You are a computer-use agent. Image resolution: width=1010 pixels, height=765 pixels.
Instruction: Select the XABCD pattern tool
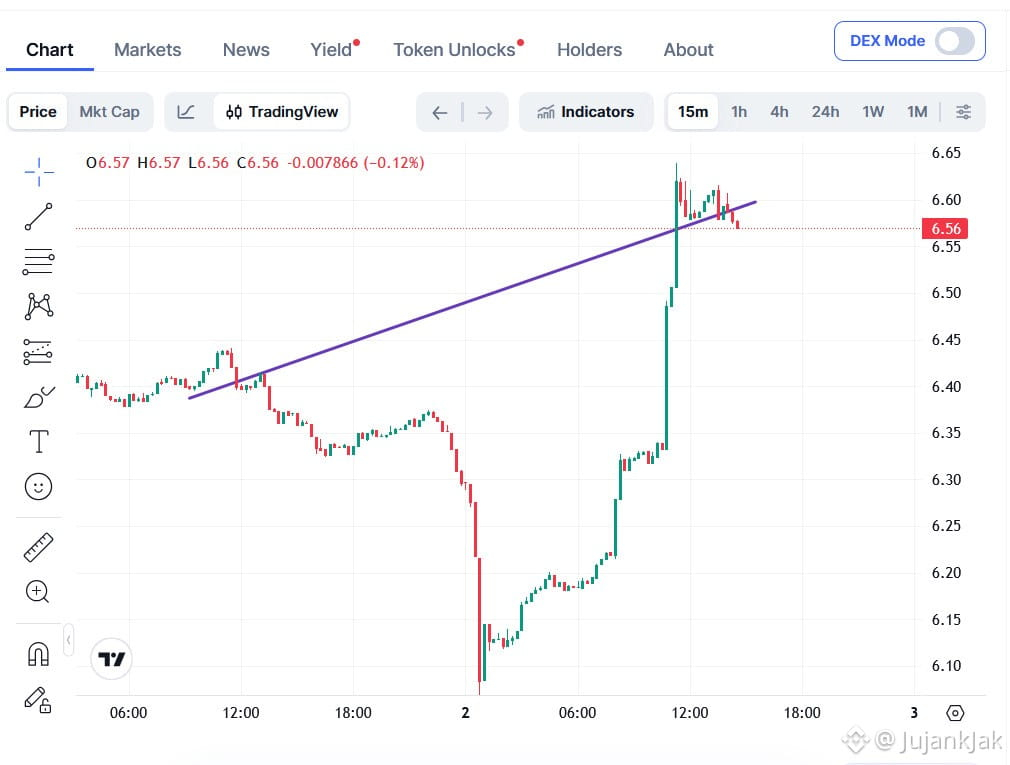[39, 307]
